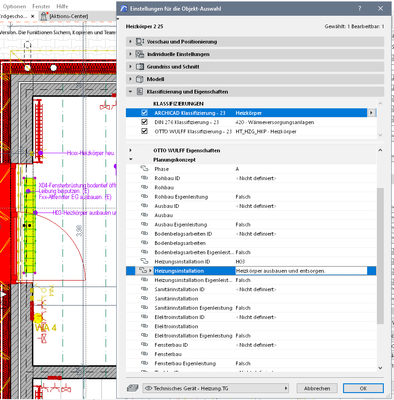The height and width of the screenshot is (400, 394).
Task: Click the link icon of the Ausbau row
Action: (144, 215)
